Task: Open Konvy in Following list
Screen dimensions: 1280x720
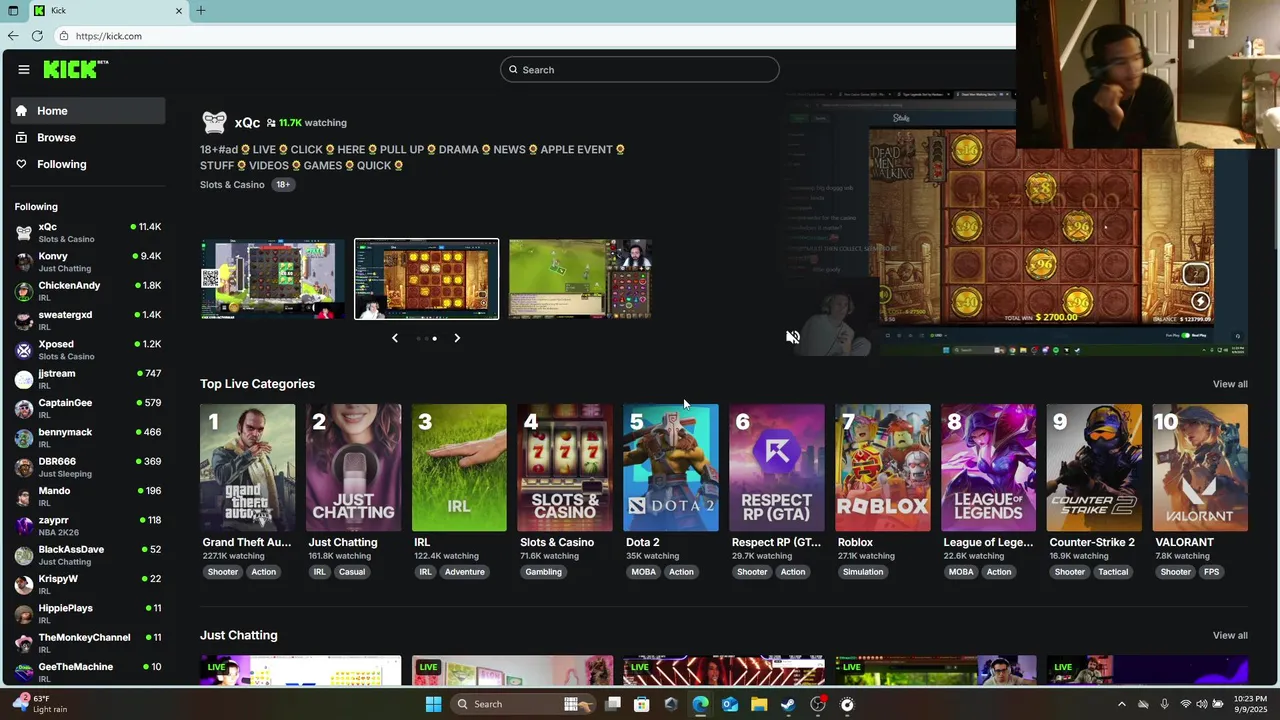Action: pos(88,262)
